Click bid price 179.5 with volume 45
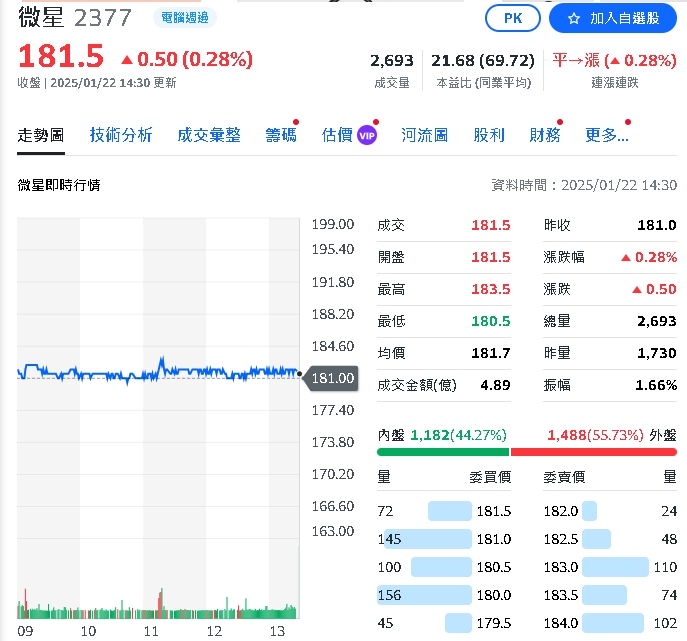The height and width of the screenshot is (641, 687). pyautogui.click(x=444, y=623)
